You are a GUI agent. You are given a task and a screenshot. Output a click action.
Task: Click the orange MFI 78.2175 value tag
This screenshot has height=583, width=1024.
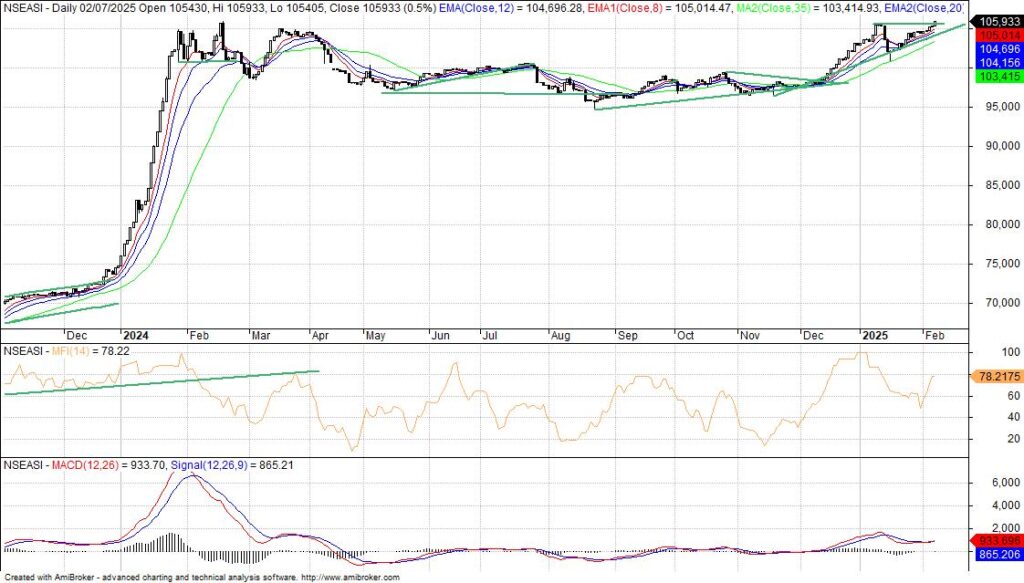pos(994,377)
